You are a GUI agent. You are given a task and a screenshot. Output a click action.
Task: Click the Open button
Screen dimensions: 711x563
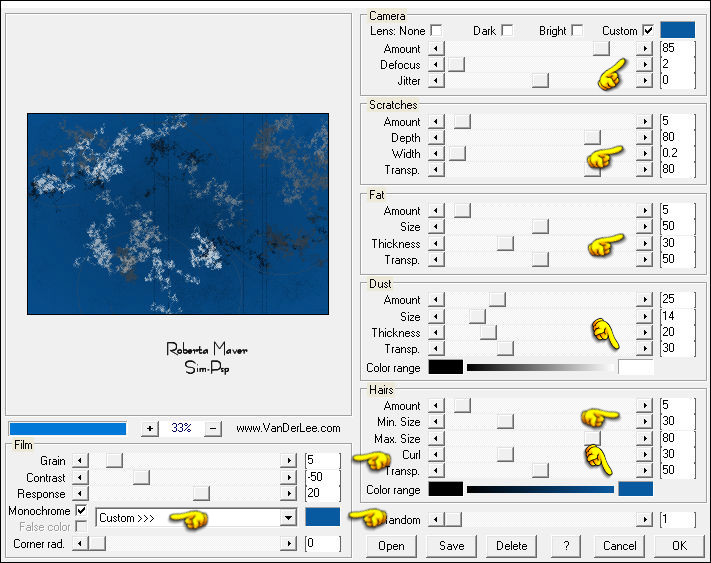pyautogui.click(x=391, y=545)
